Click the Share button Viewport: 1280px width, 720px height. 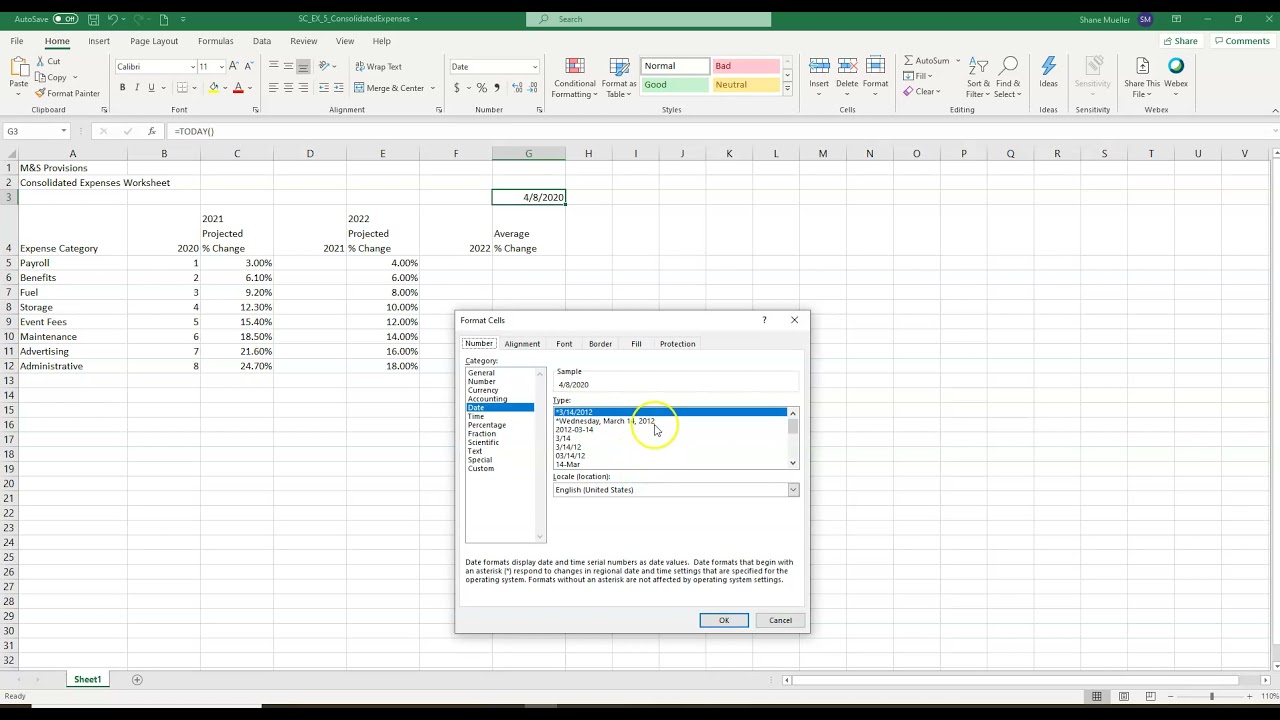click(x=1180, y=41)
